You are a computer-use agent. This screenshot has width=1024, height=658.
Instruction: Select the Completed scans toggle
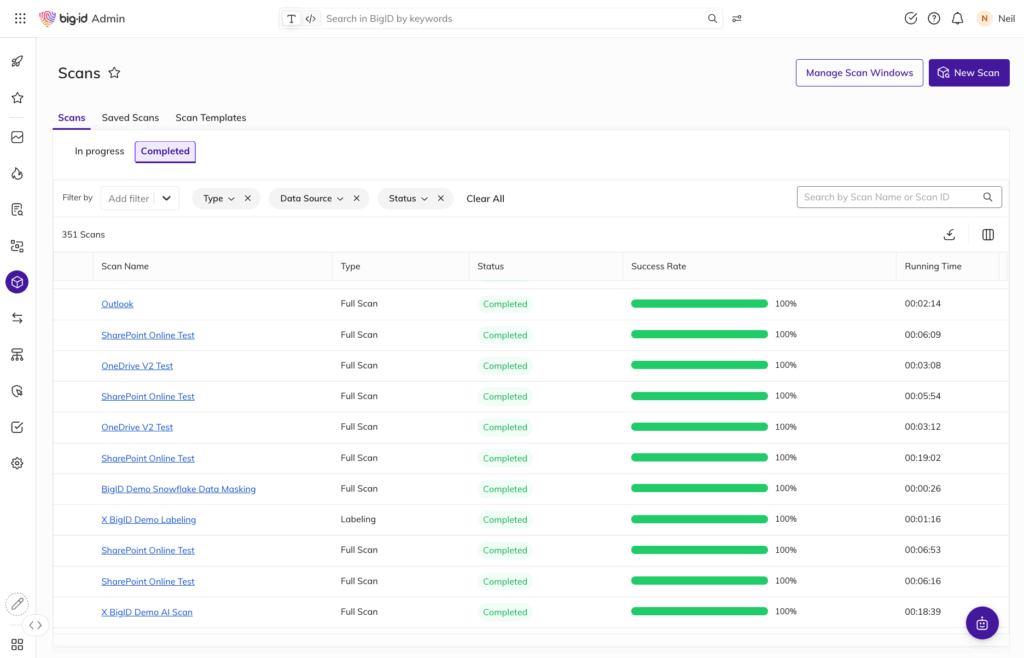click(165, 152)
